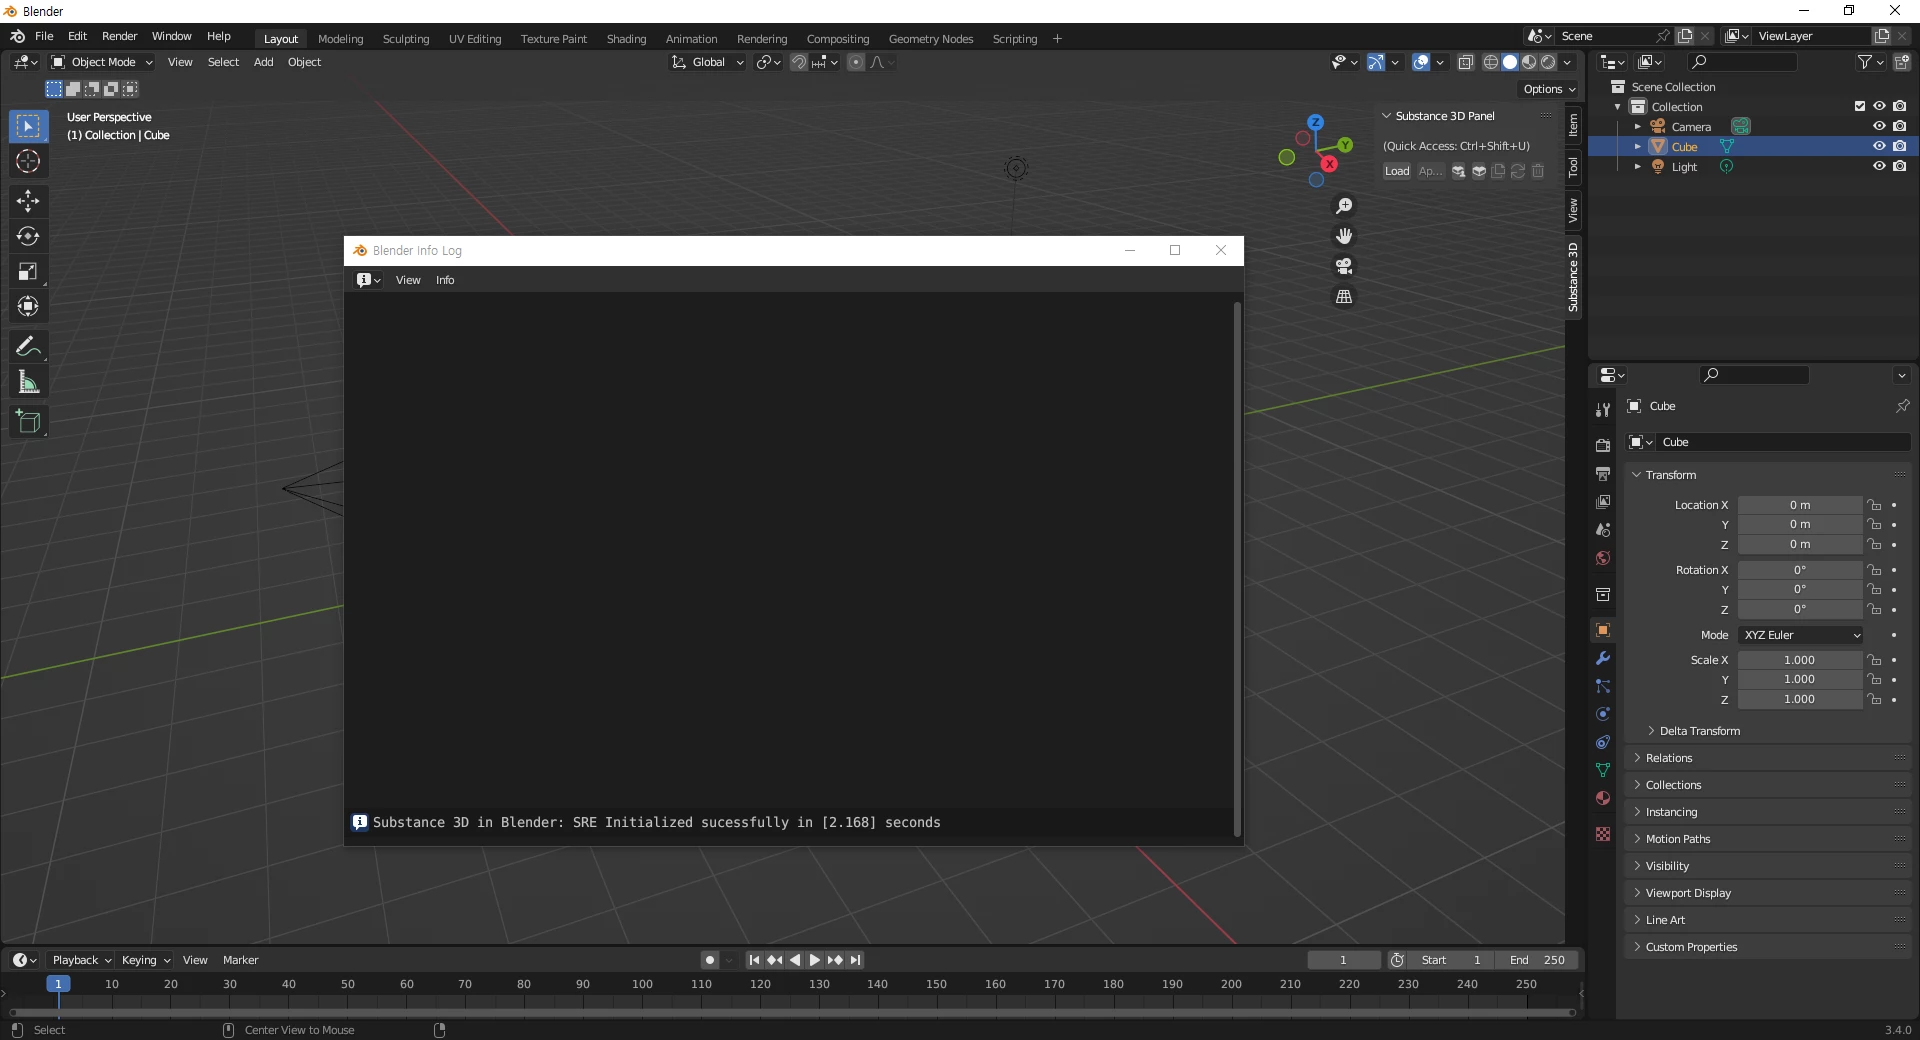Open the editor type menu in Info Log
Image resolution: width=1920 pixels, height=1040 pixels.
click(x=369, y=280)
